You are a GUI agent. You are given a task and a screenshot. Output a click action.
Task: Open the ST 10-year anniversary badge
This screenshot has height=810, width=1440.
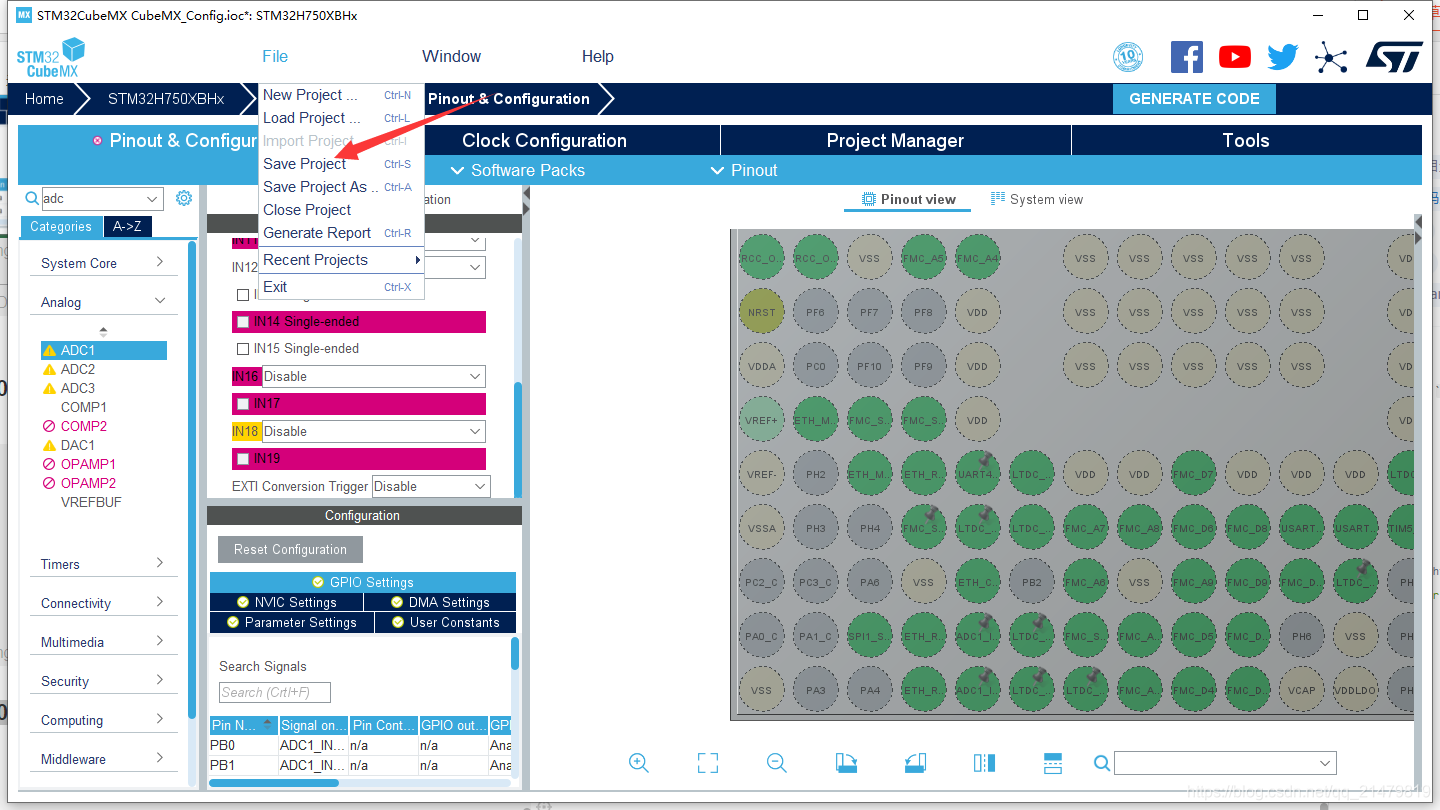pyautogui.click(x=1128, y=57)
